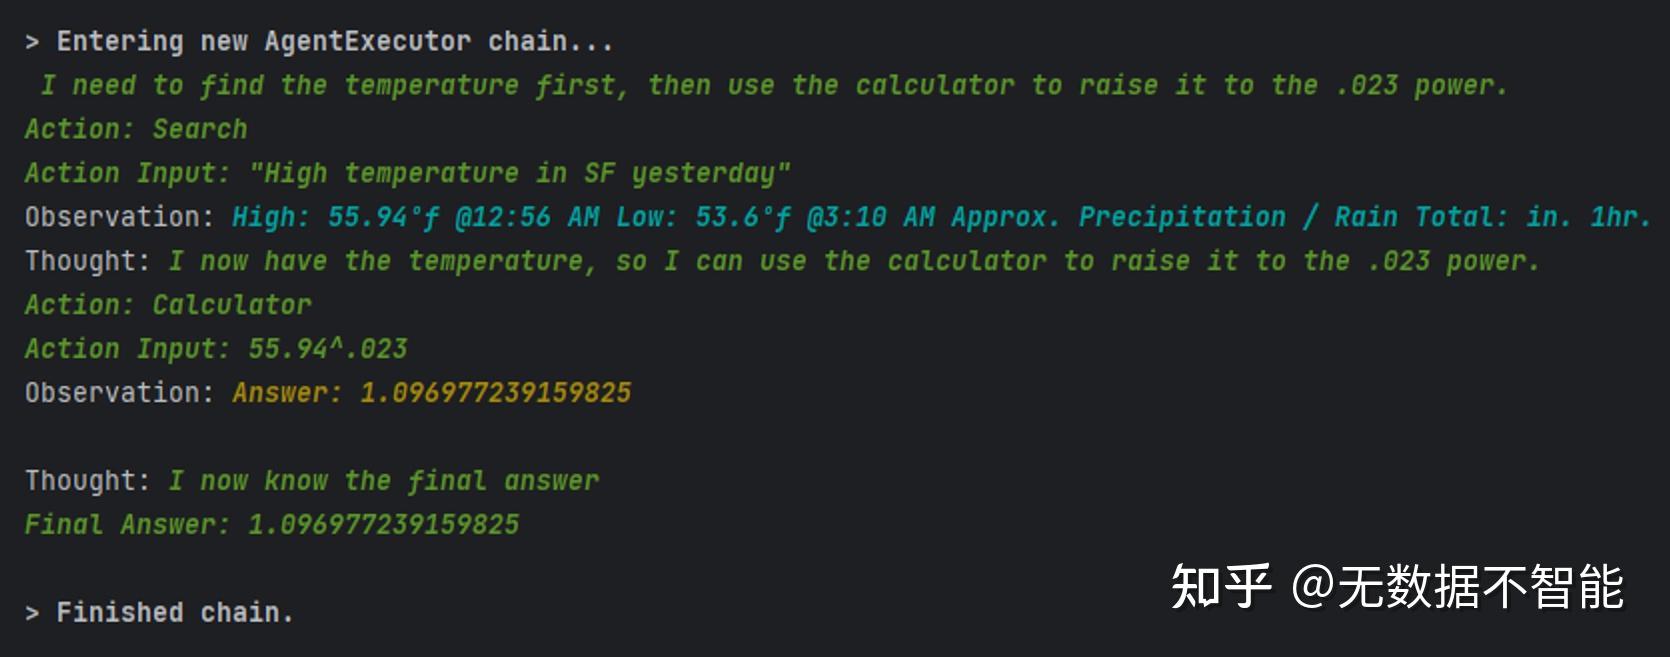Click the 'Action: Calculator' line
This screenshot has height=657, width=1670.
point(168,305)
